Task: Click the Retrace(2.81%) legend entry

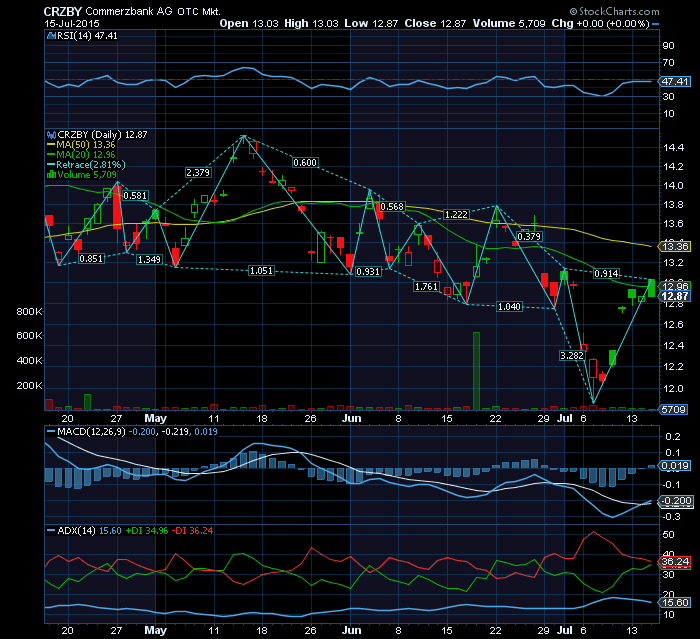Action: (87, 165)
